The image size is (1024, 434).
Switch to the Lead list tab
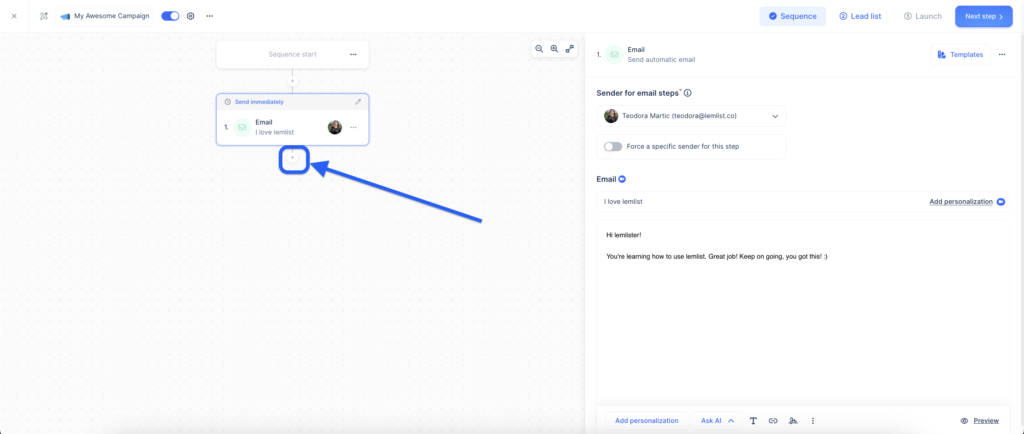point(861,16)
